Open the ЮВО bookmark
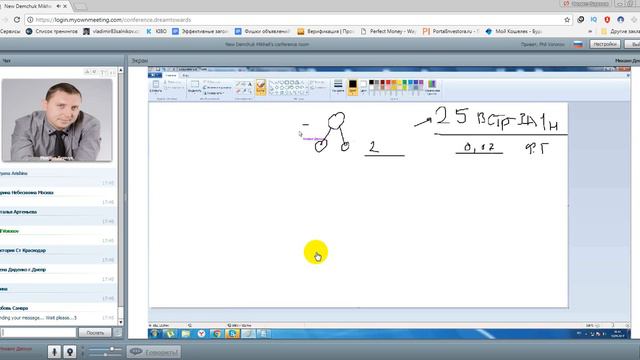Viewport: 640px width, 360px height. coord(157,31)
